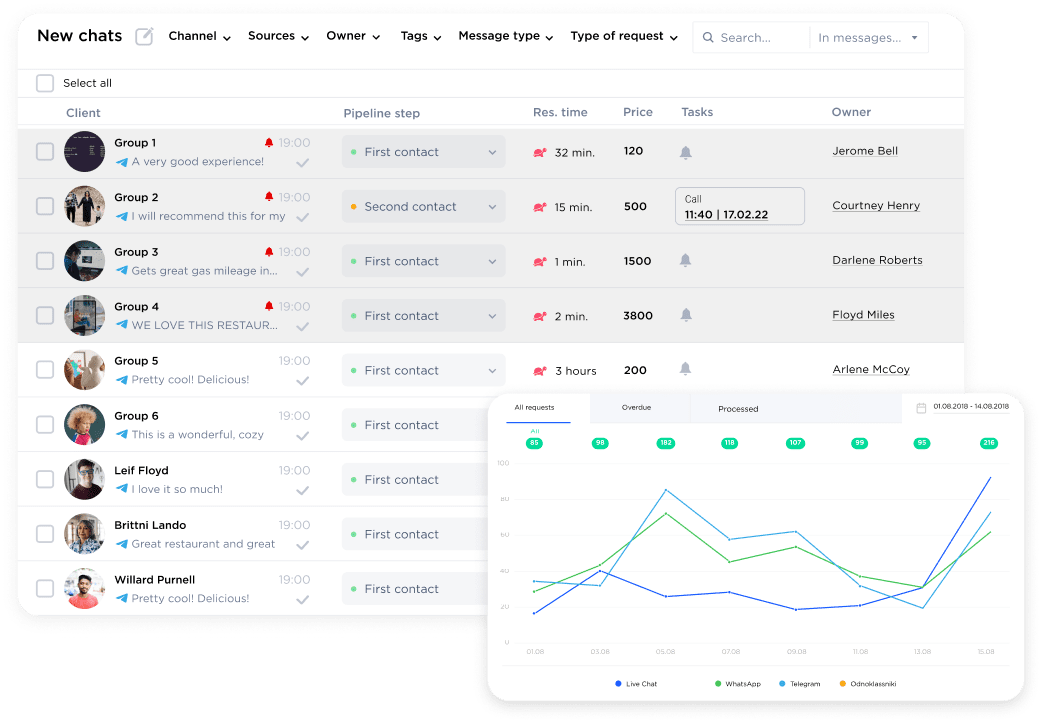Check the Group 2 row checkbox
The height and width of the screenshot is (722, 1041).
coord(45,206)
